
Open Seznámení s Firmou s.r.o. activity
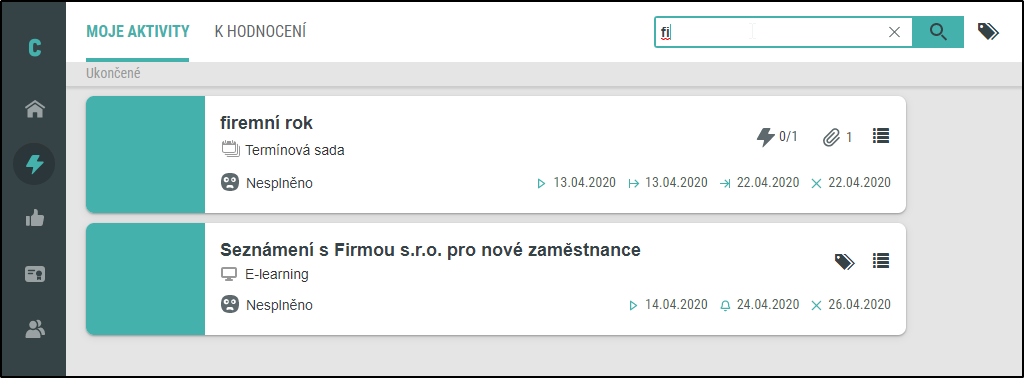coord(430,249)
